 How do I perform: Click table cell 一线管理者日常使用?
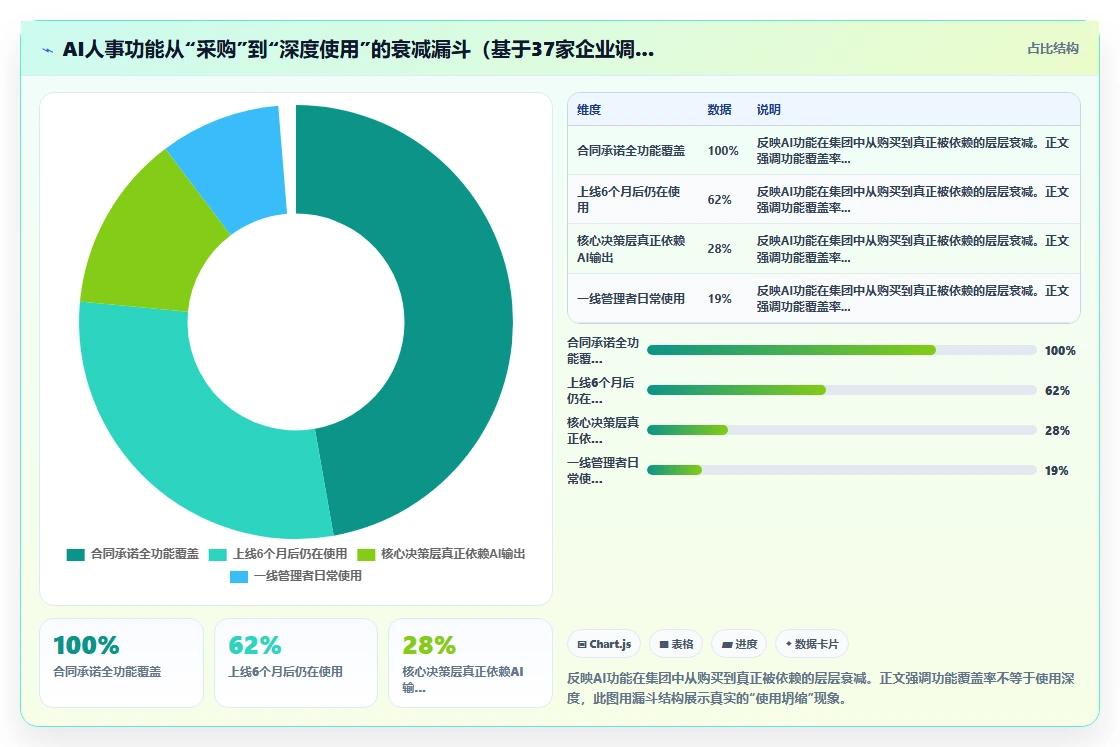click(631, 299)
